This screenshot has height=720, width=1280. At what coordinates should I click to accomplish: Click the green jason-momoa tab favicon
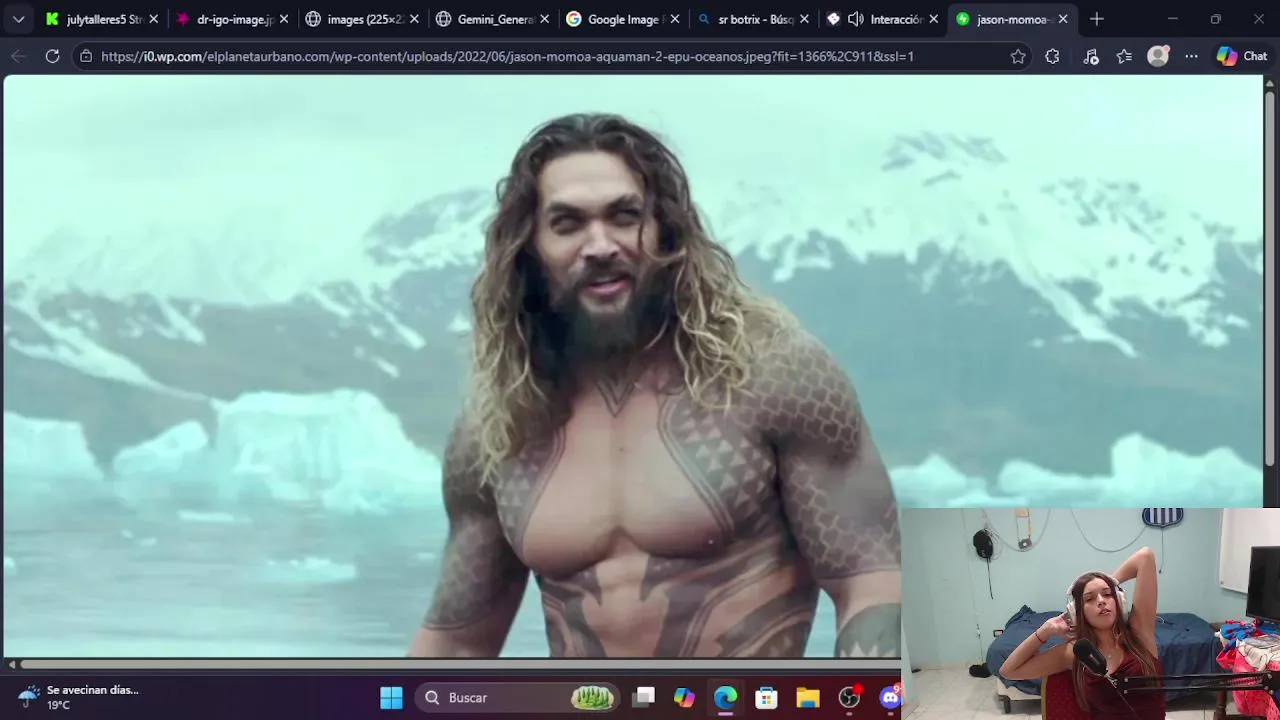(x=963, y=19)
